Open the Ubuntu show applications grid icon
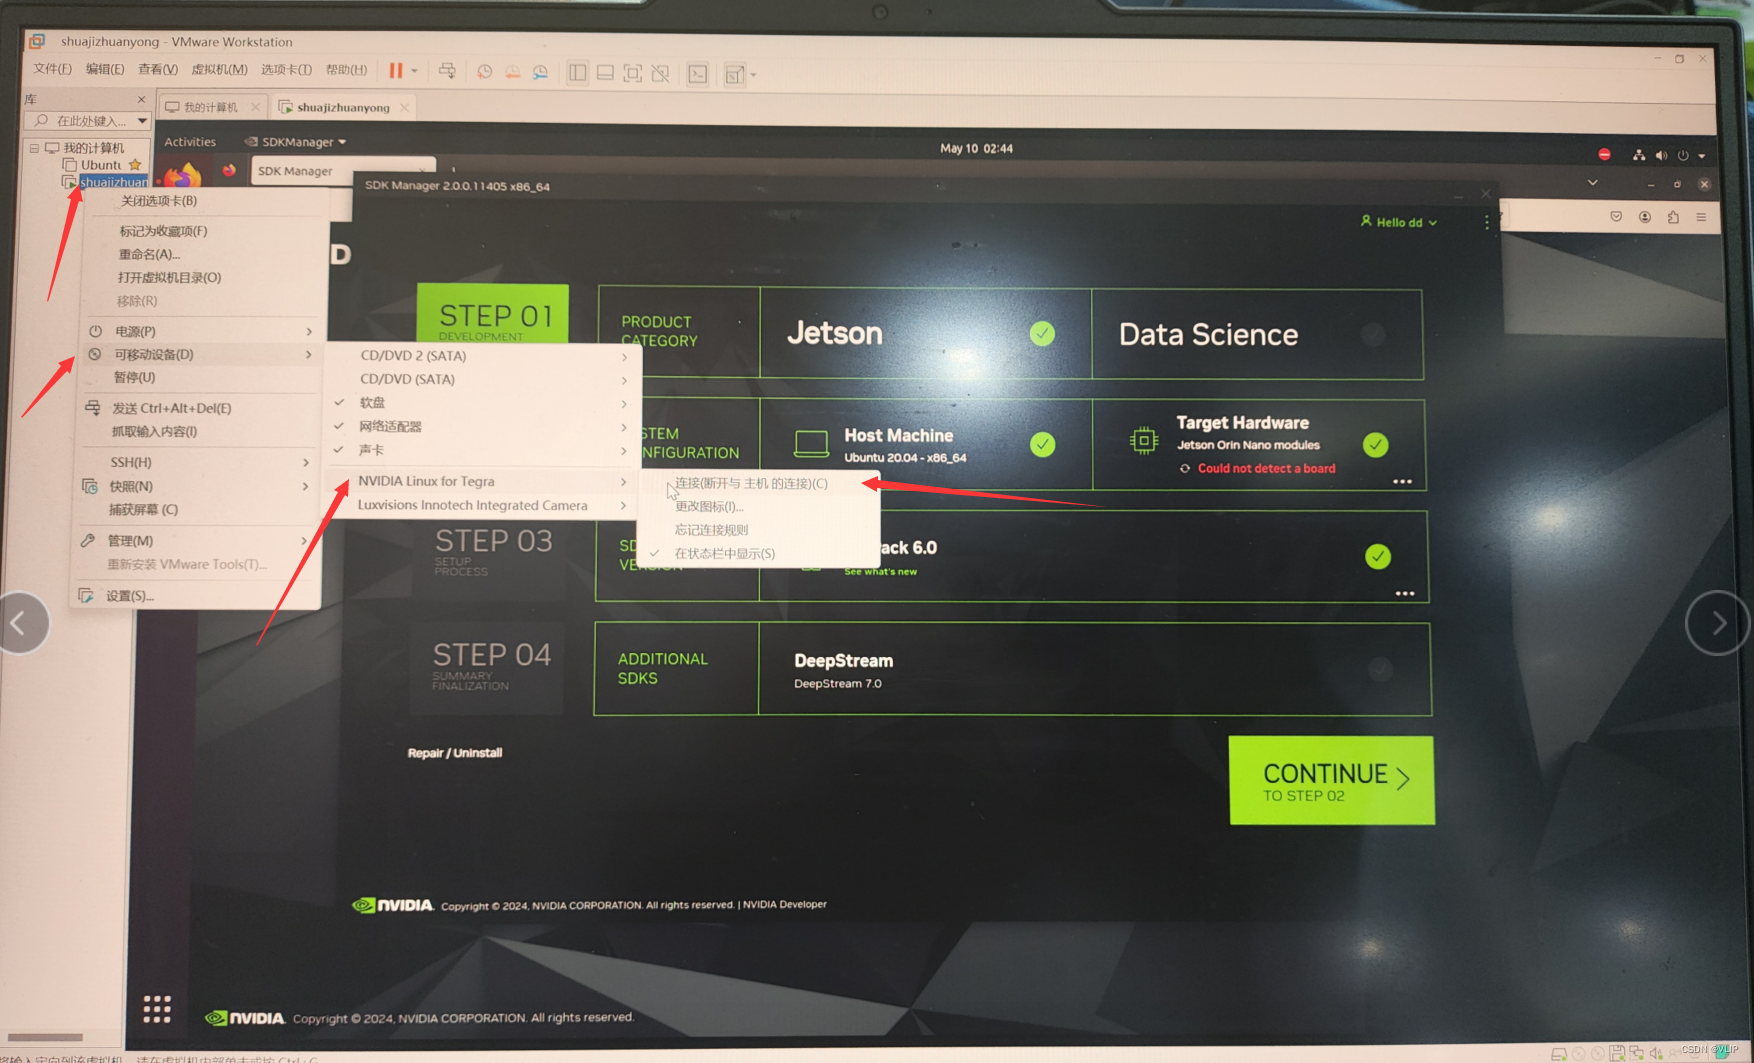Image resolution: width=1754 pixels, height=1063 pixels. (157, 1009)
